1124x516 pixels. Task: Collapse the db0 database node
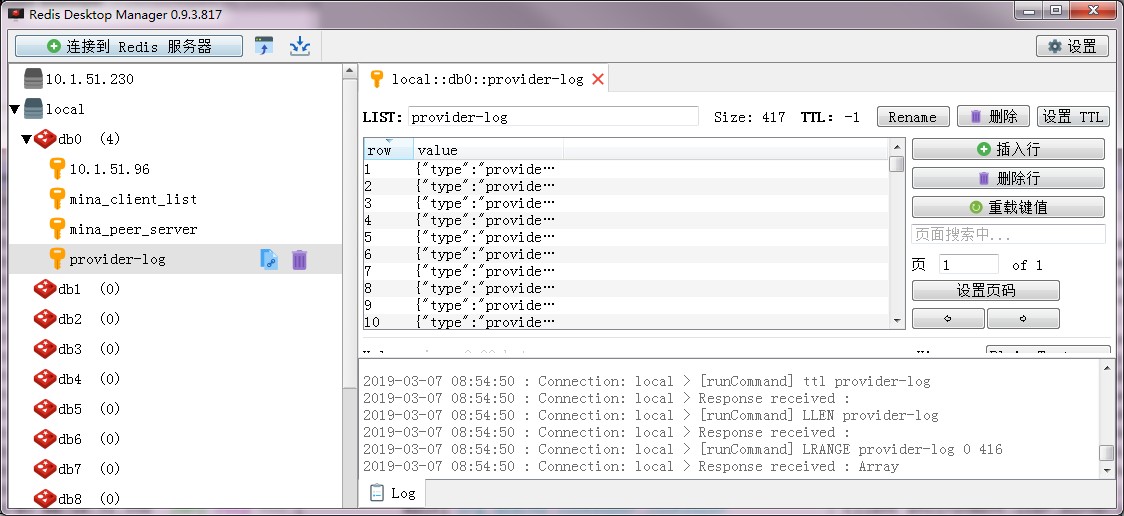[x=26, y=139]
